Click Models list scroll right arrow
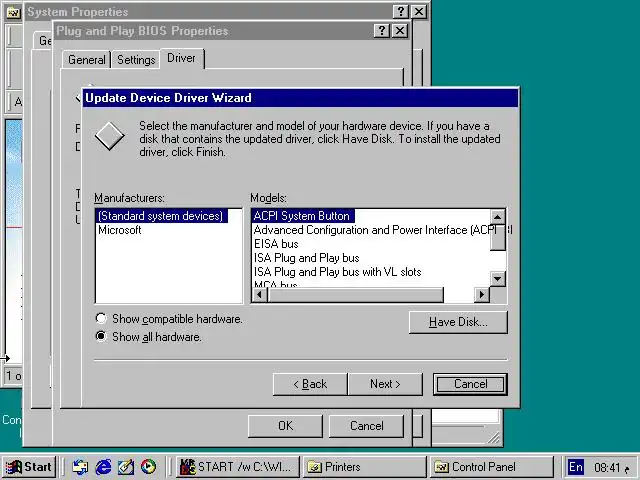This screenshot has width=640, height=480. tap(482, 294)
